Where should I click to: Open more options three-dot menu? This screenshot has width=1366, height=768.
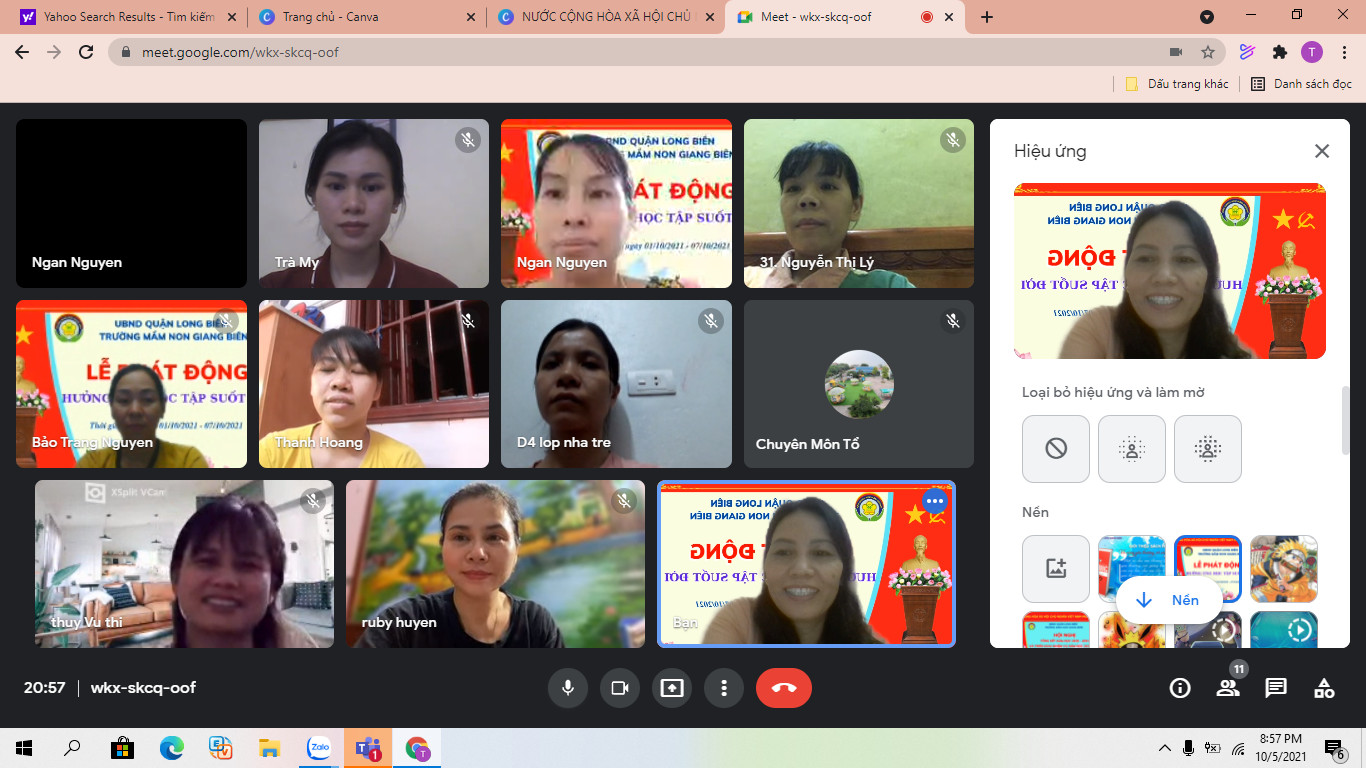(x=724, y=688)
